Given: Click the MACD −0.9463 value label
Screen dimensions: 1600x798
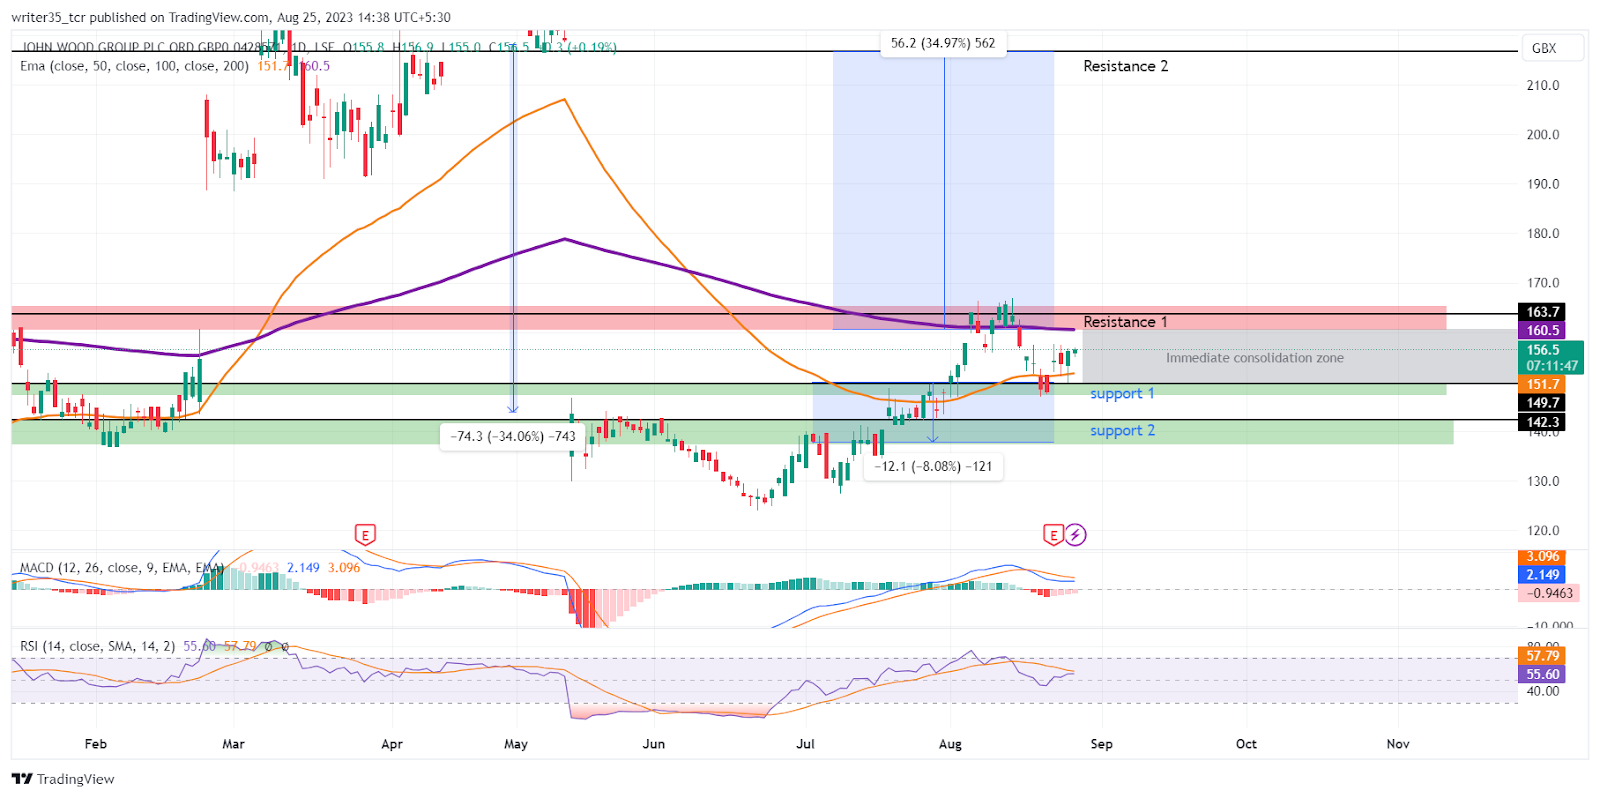Looking at the screenshot, I should click(1550, 593).
